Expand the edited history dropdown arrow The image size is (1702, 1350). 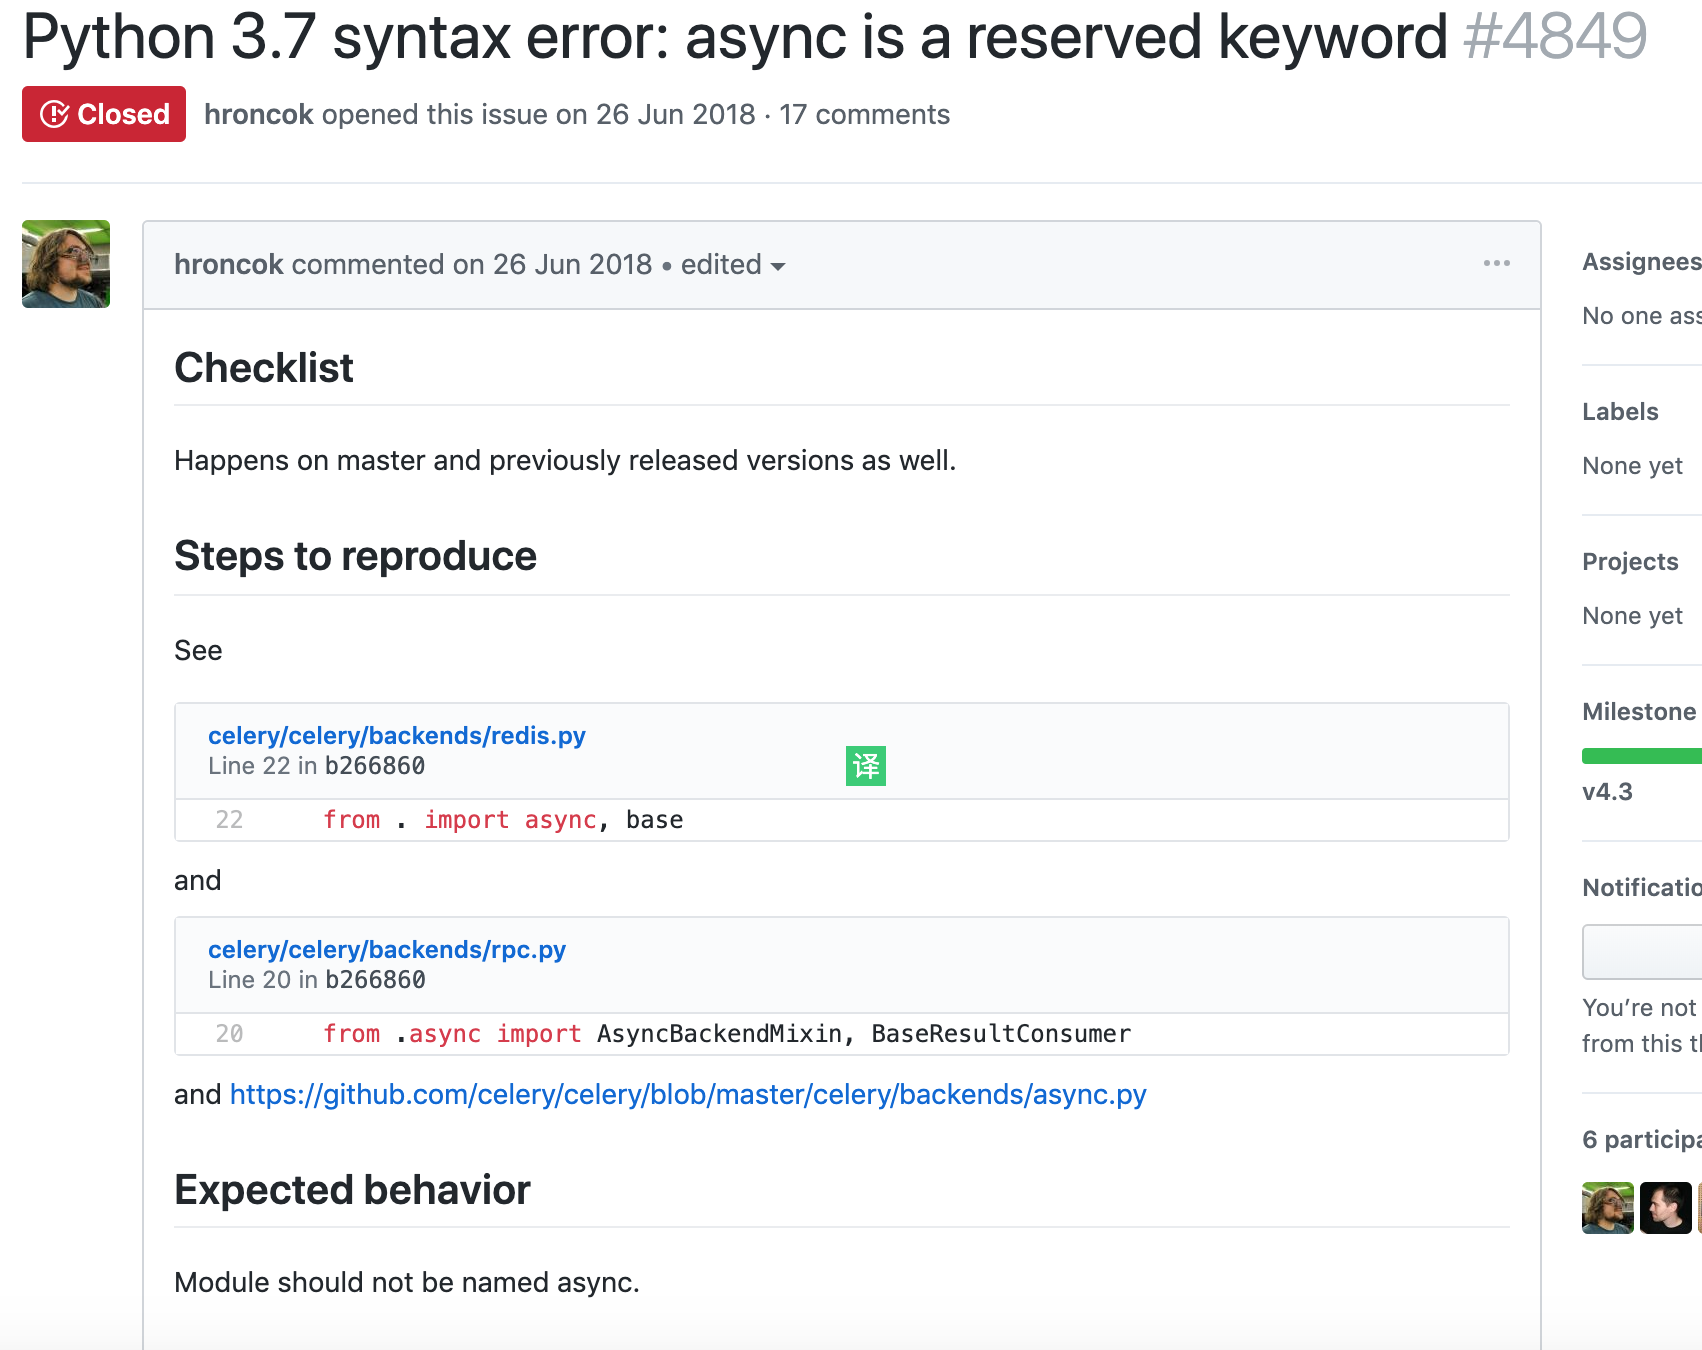click(778, 266)
